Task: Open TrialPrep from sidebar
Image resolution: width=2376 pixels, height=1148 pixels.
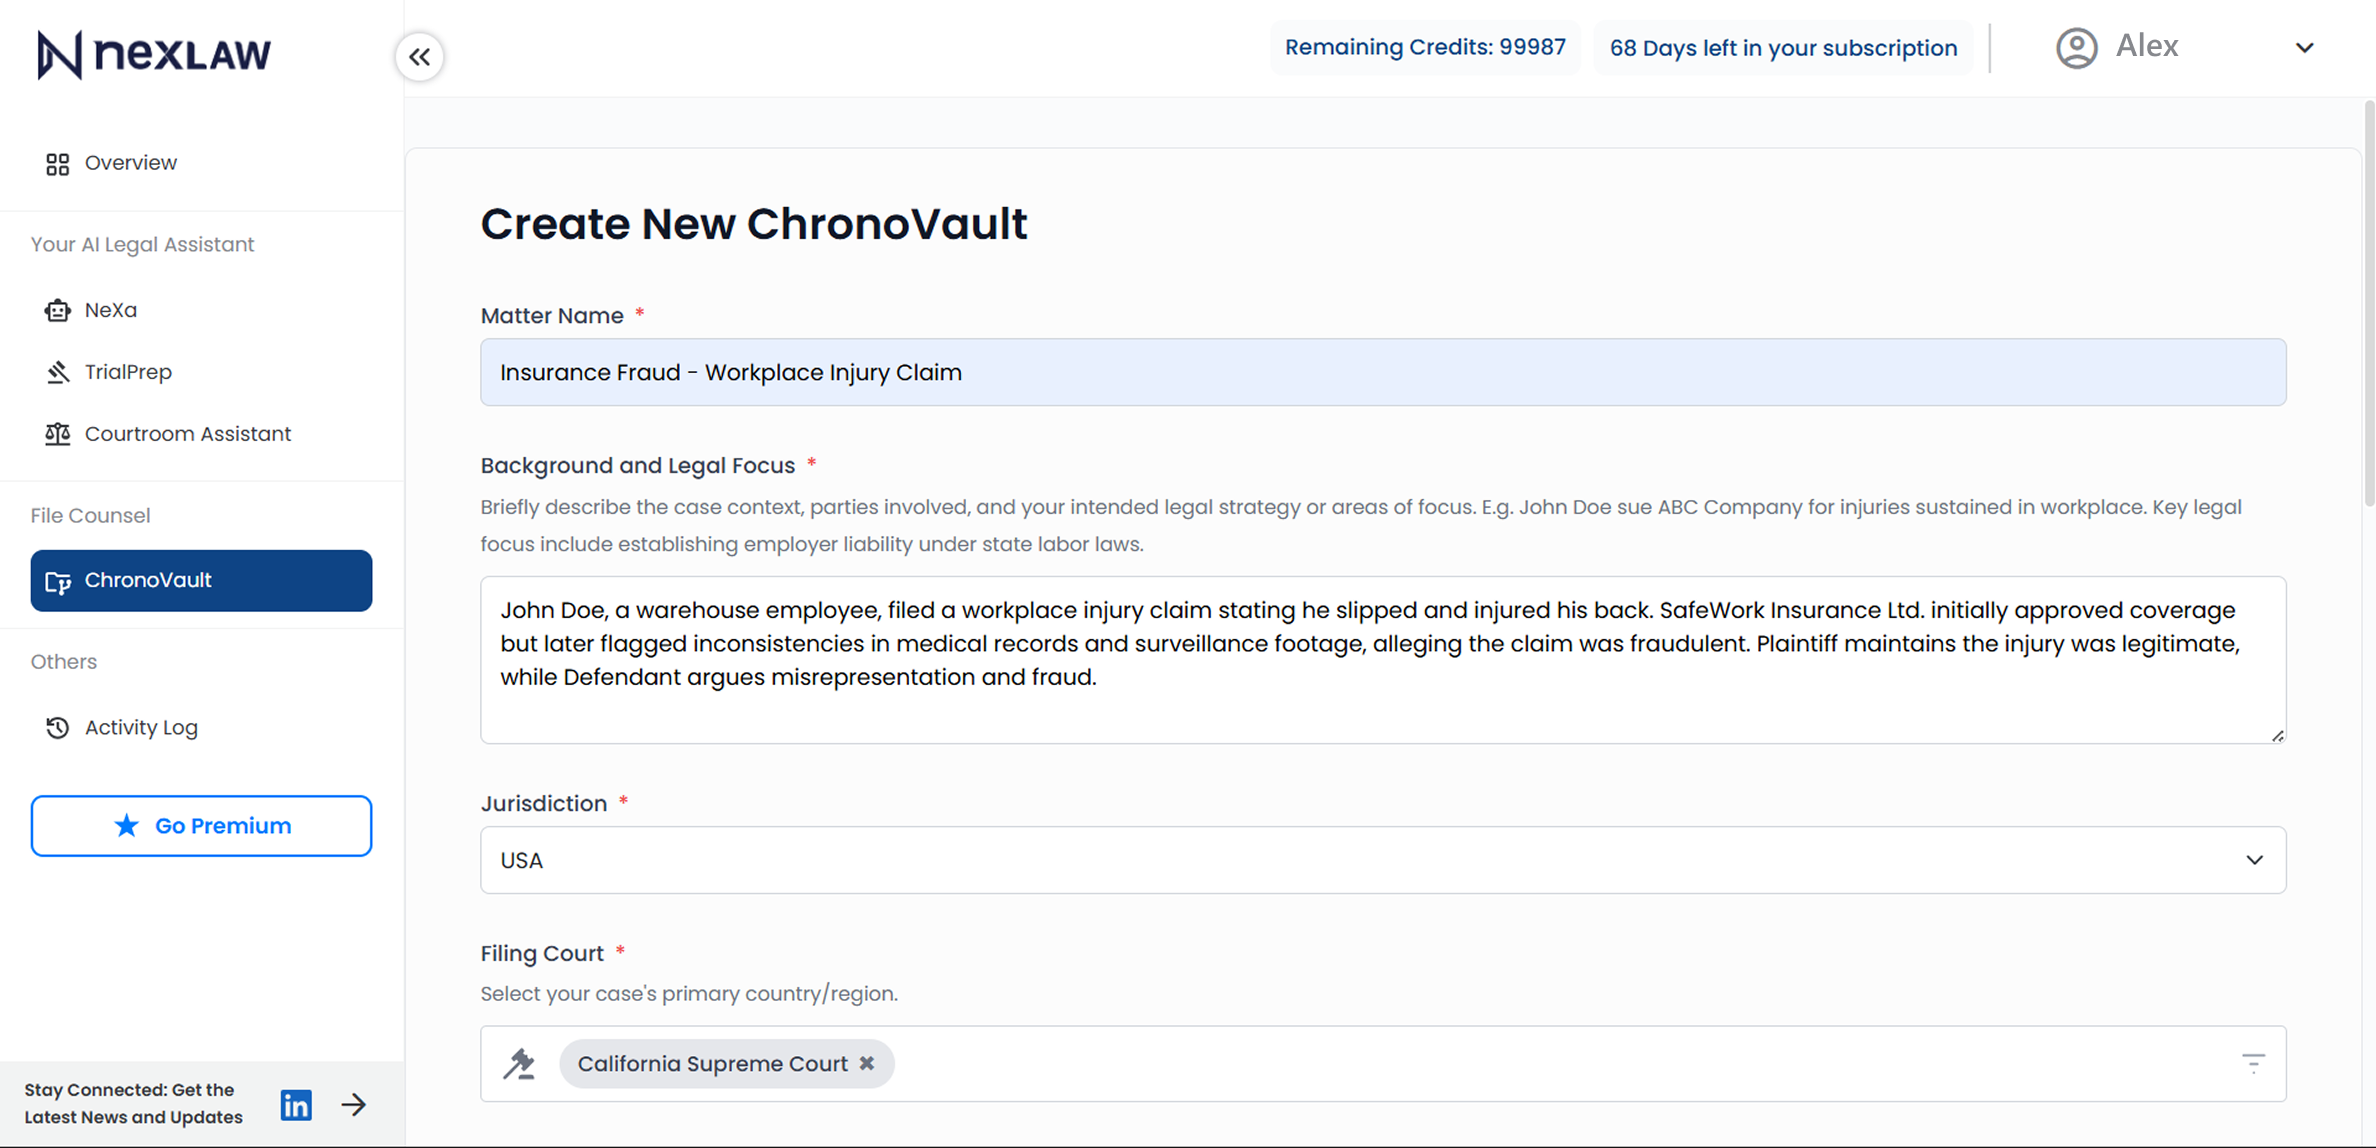Action: tap(128, 372)
